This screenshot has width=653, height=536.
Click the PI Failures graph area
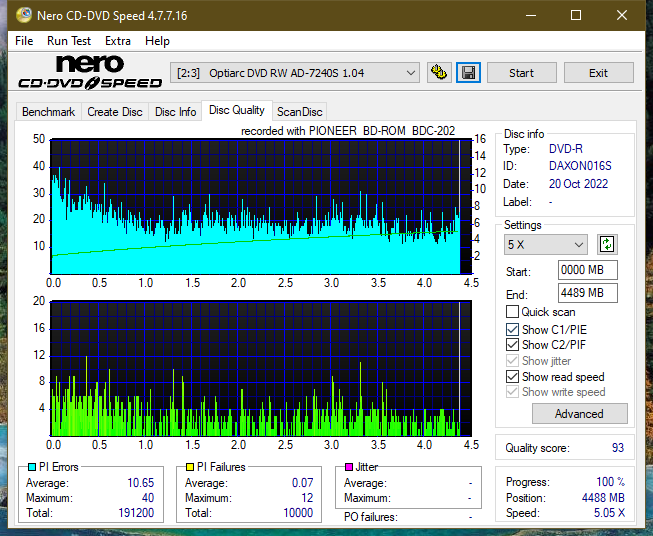coord(261,368)
